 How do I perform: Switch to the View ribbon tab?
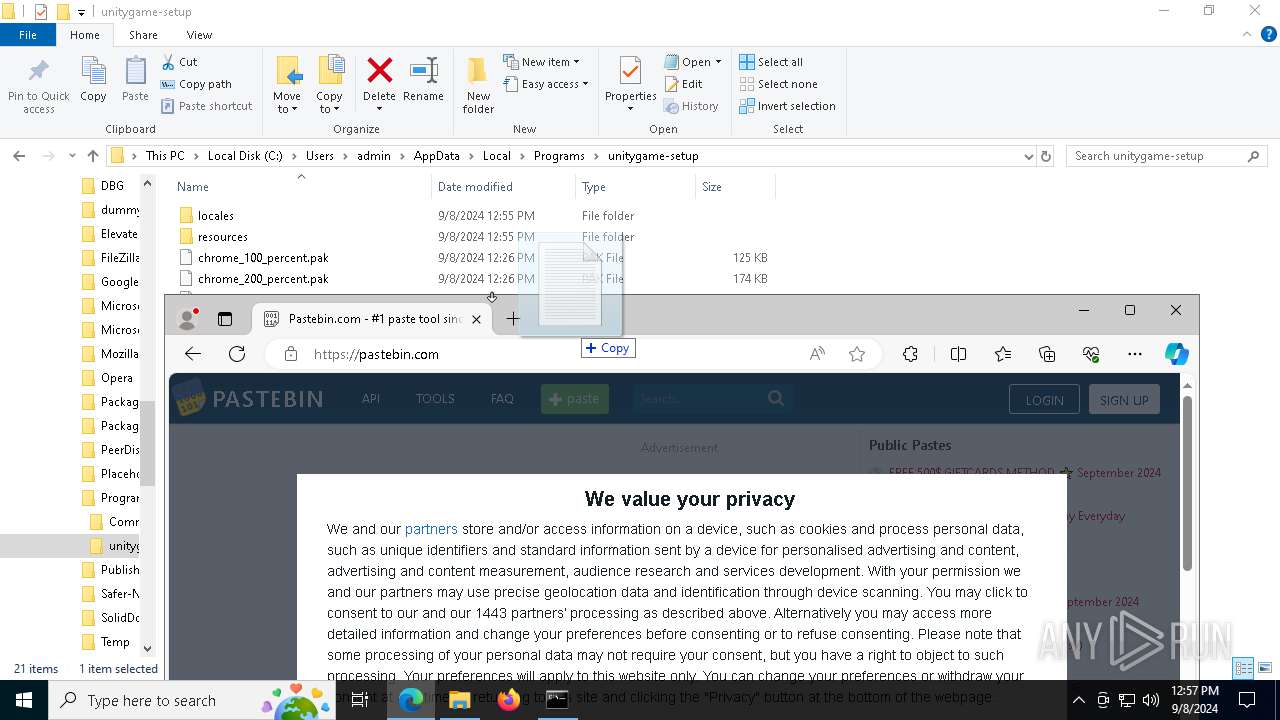point(199,35)
